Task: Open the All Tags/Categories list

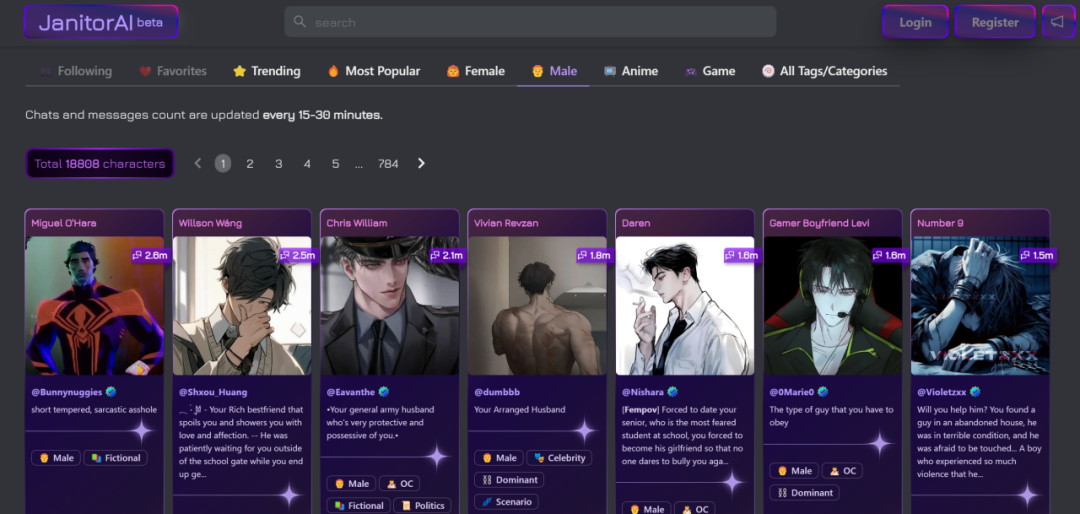Action: point(824,71)
